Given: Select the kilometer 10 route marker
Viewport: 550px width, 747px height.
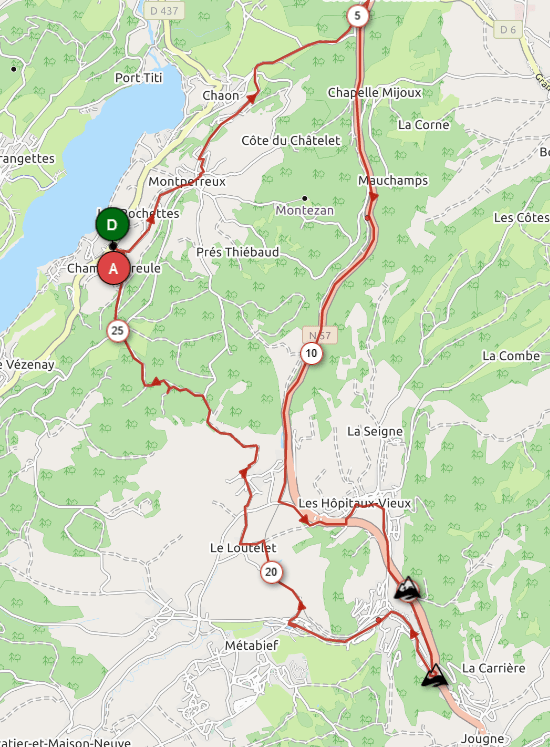Looking at the screenshot, I should (x=311, y=353).
